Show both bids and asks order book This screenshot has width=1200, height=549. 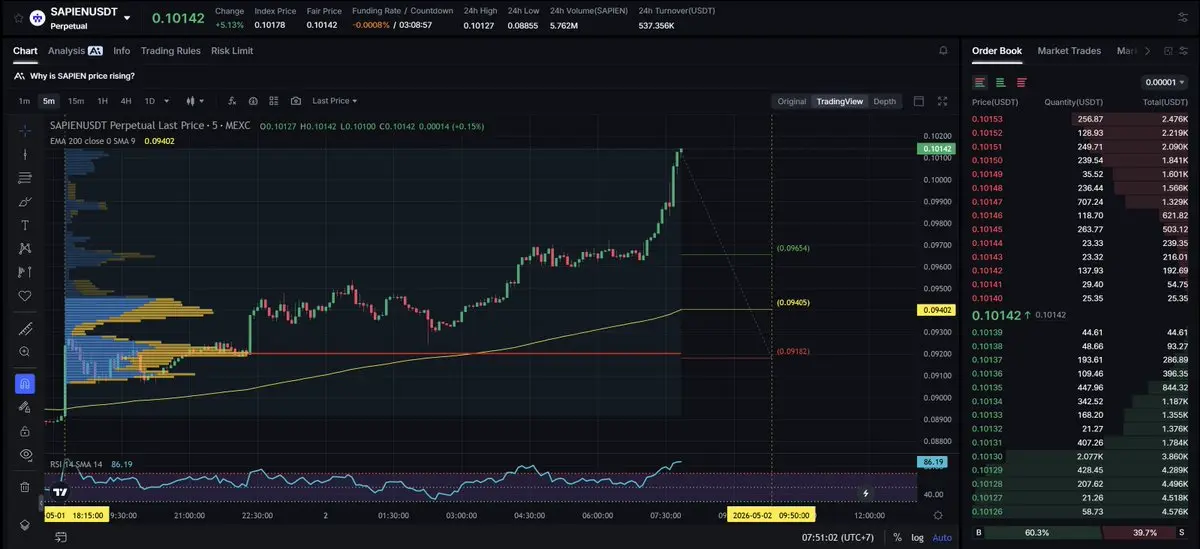[x=979, y=82]
